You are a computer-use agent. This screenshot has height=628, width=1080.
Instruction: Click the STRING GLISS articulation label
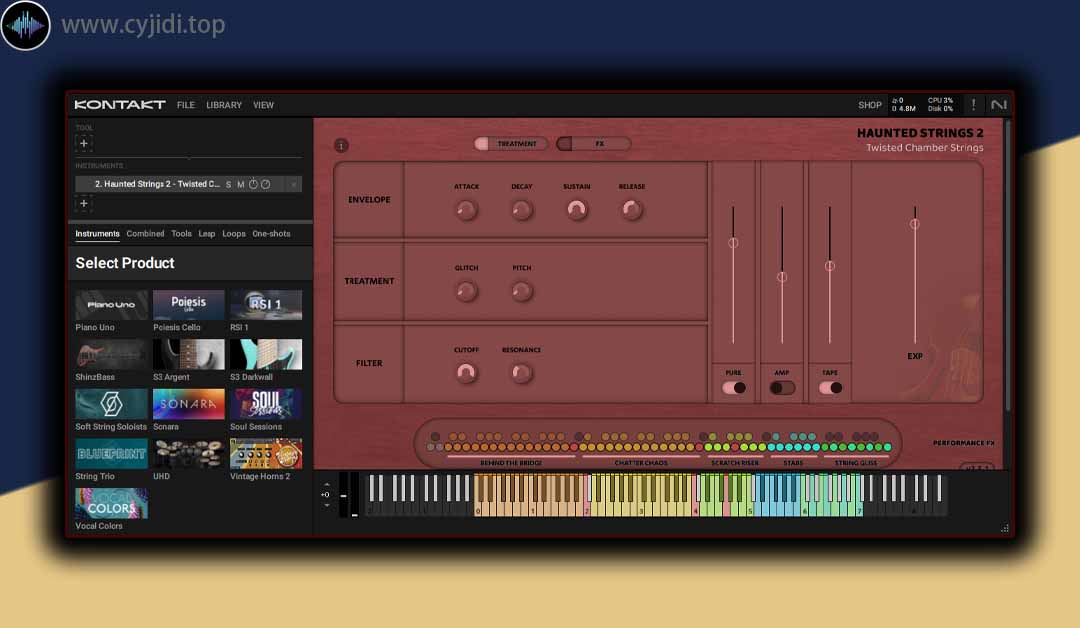[x=855, y=463]
